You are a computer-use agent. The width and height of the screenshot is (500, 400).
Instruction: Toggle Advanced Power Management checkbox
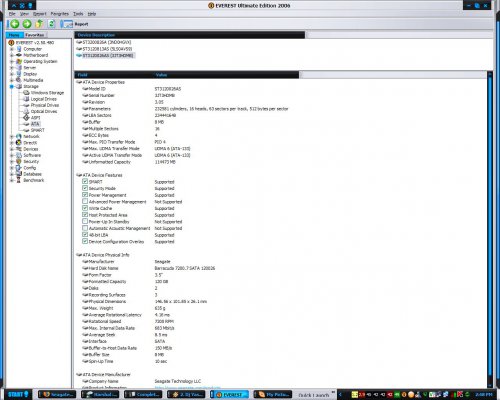(x=85, y=201)
